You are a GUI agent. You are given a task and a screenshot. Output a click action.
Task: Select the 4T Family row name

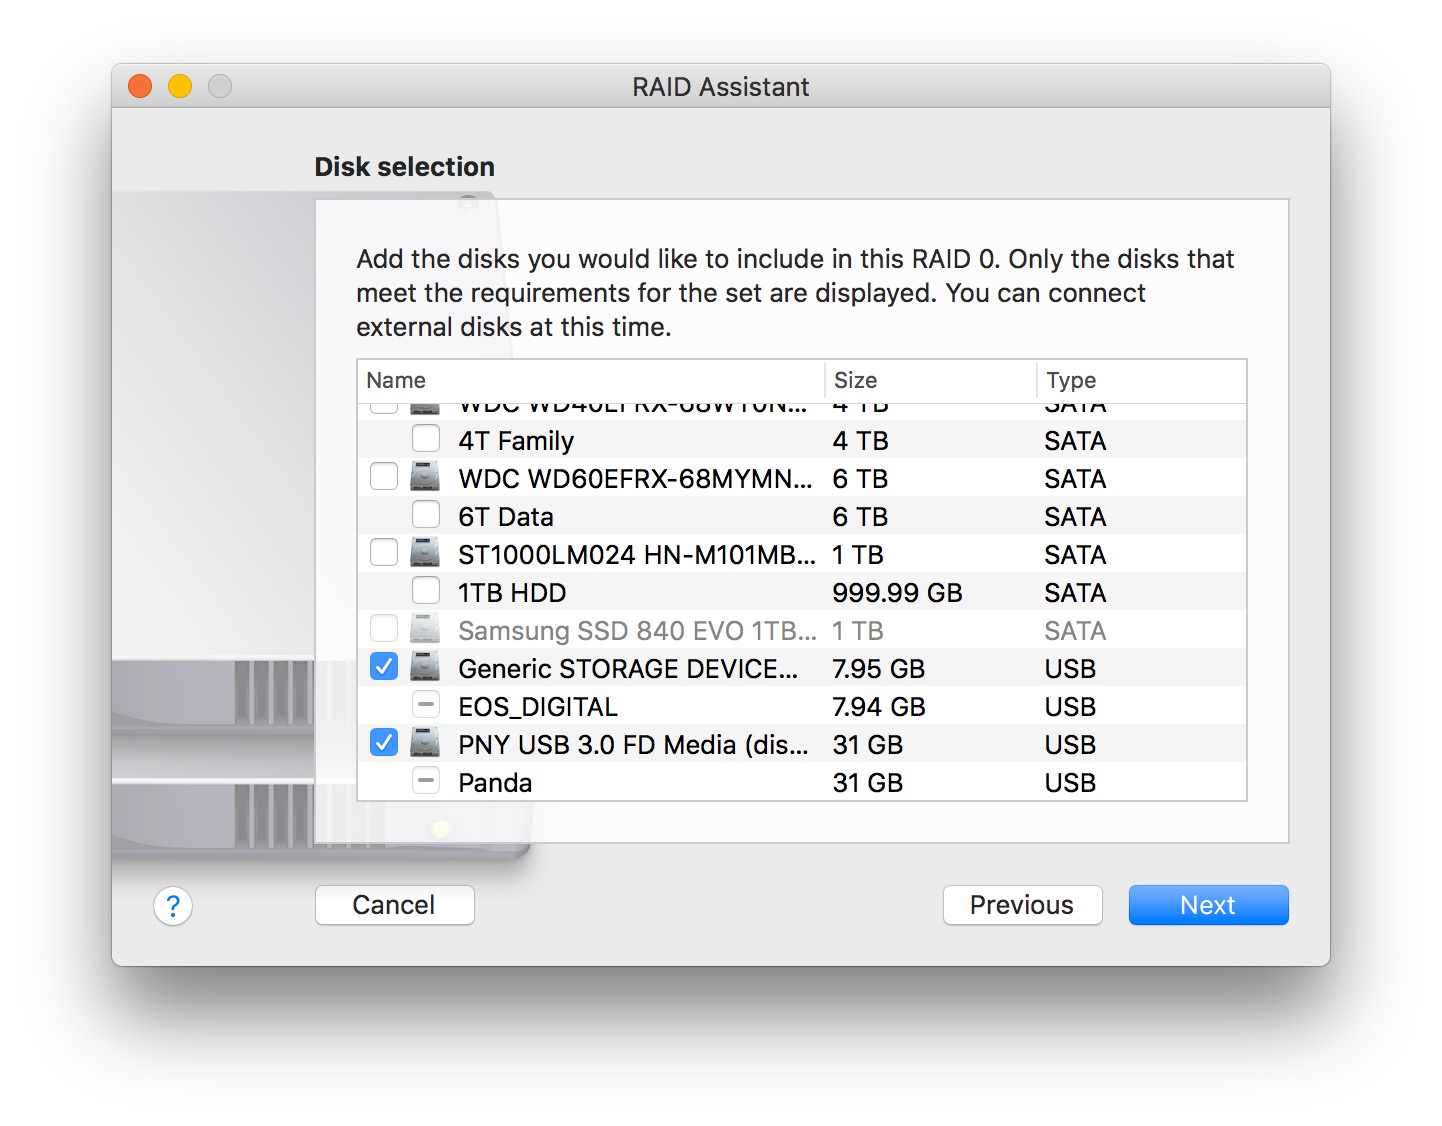(x=516, y=441)
